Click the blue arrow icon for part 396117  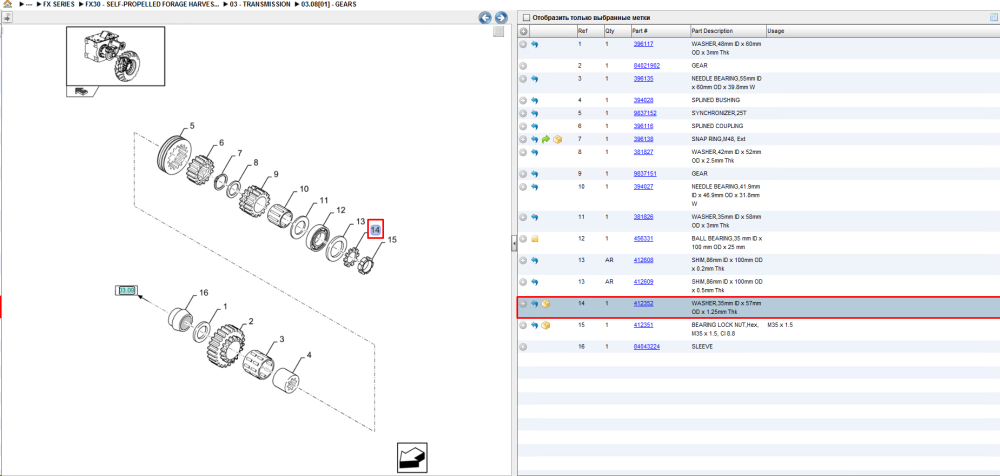coord(535,45)
